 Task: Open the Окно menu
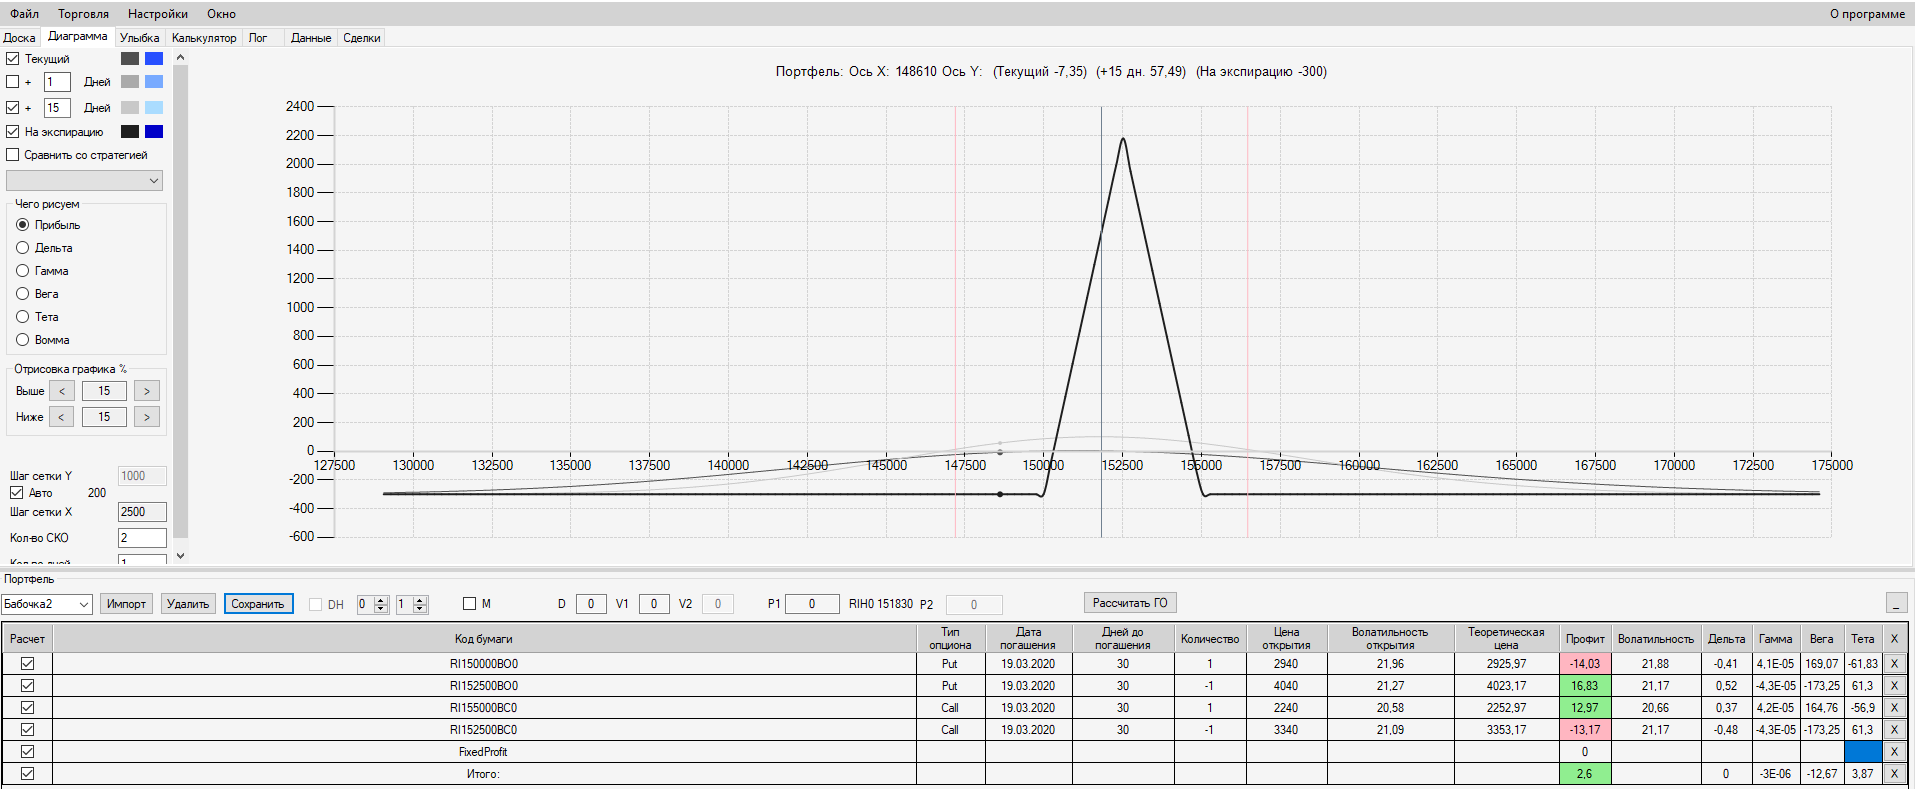point(222,14)
